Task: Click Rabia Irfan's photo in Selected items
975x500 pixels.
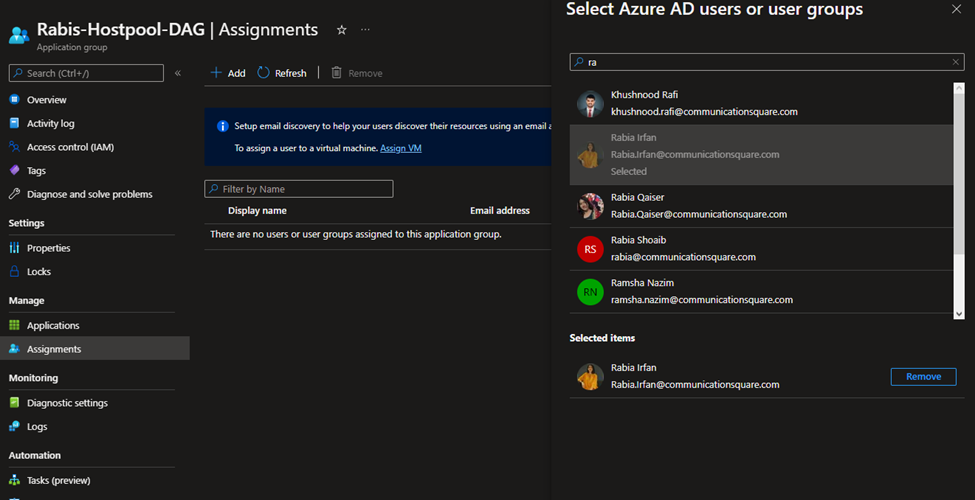Action: click(590, 376)
